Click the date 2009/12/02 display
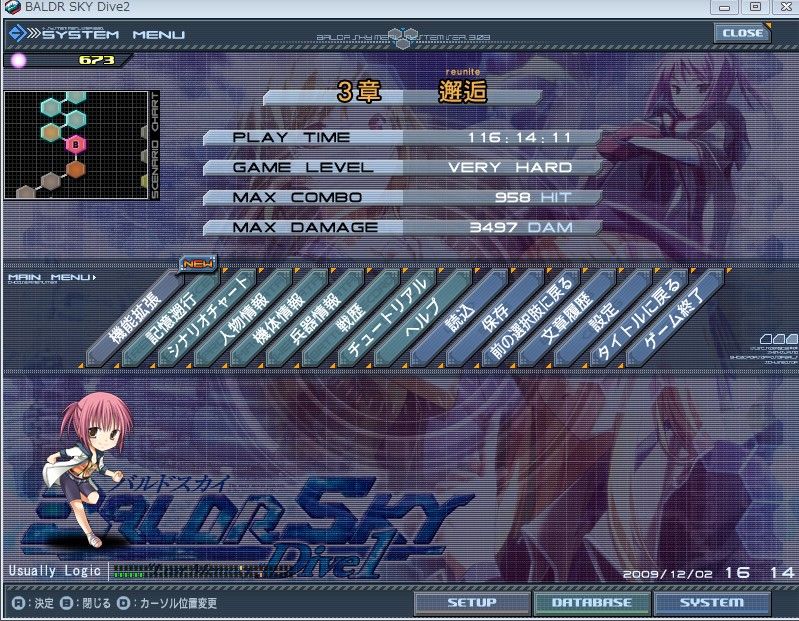Image resolution: width=799 pixels, height=621 pixels. click(668, 574)
